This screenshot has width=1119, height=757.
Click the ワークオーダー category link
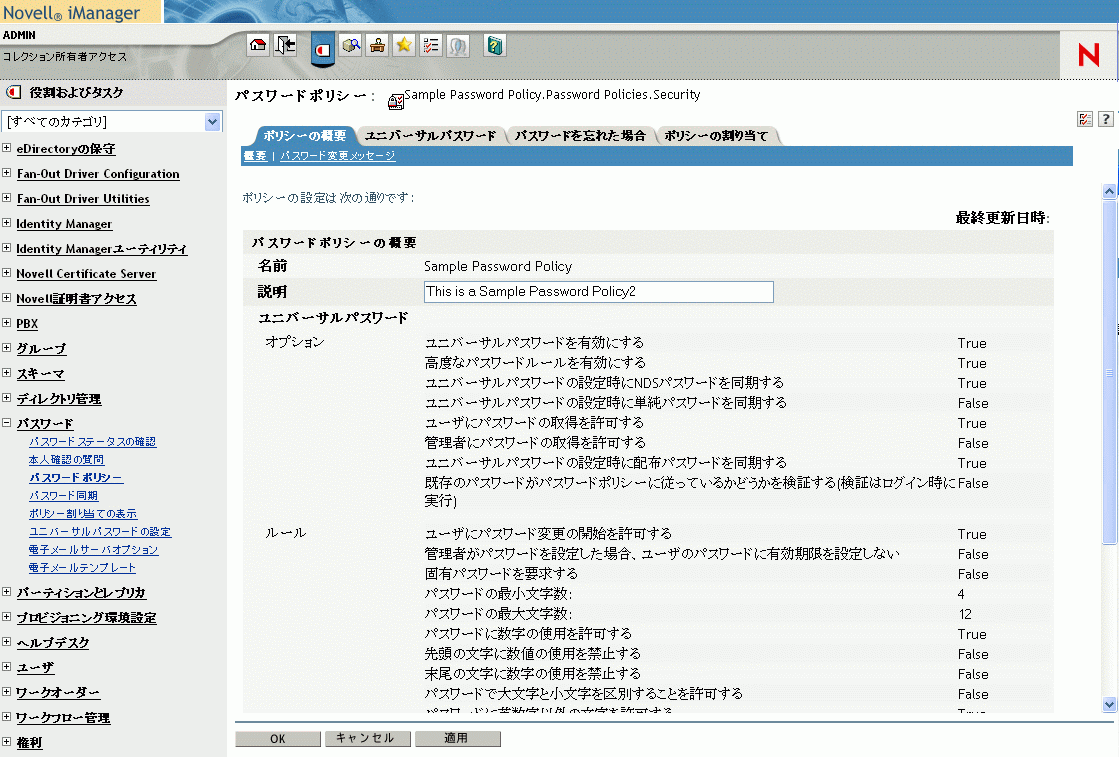58,693
